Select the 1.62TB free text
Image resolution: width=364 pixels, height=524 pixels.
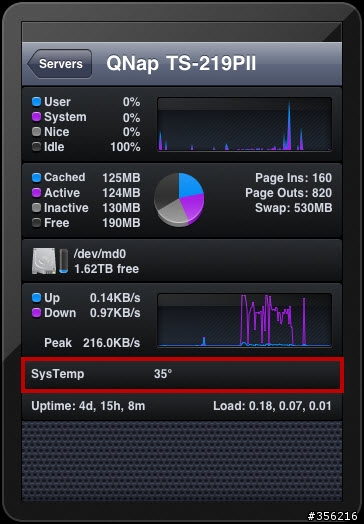point(106,269)
